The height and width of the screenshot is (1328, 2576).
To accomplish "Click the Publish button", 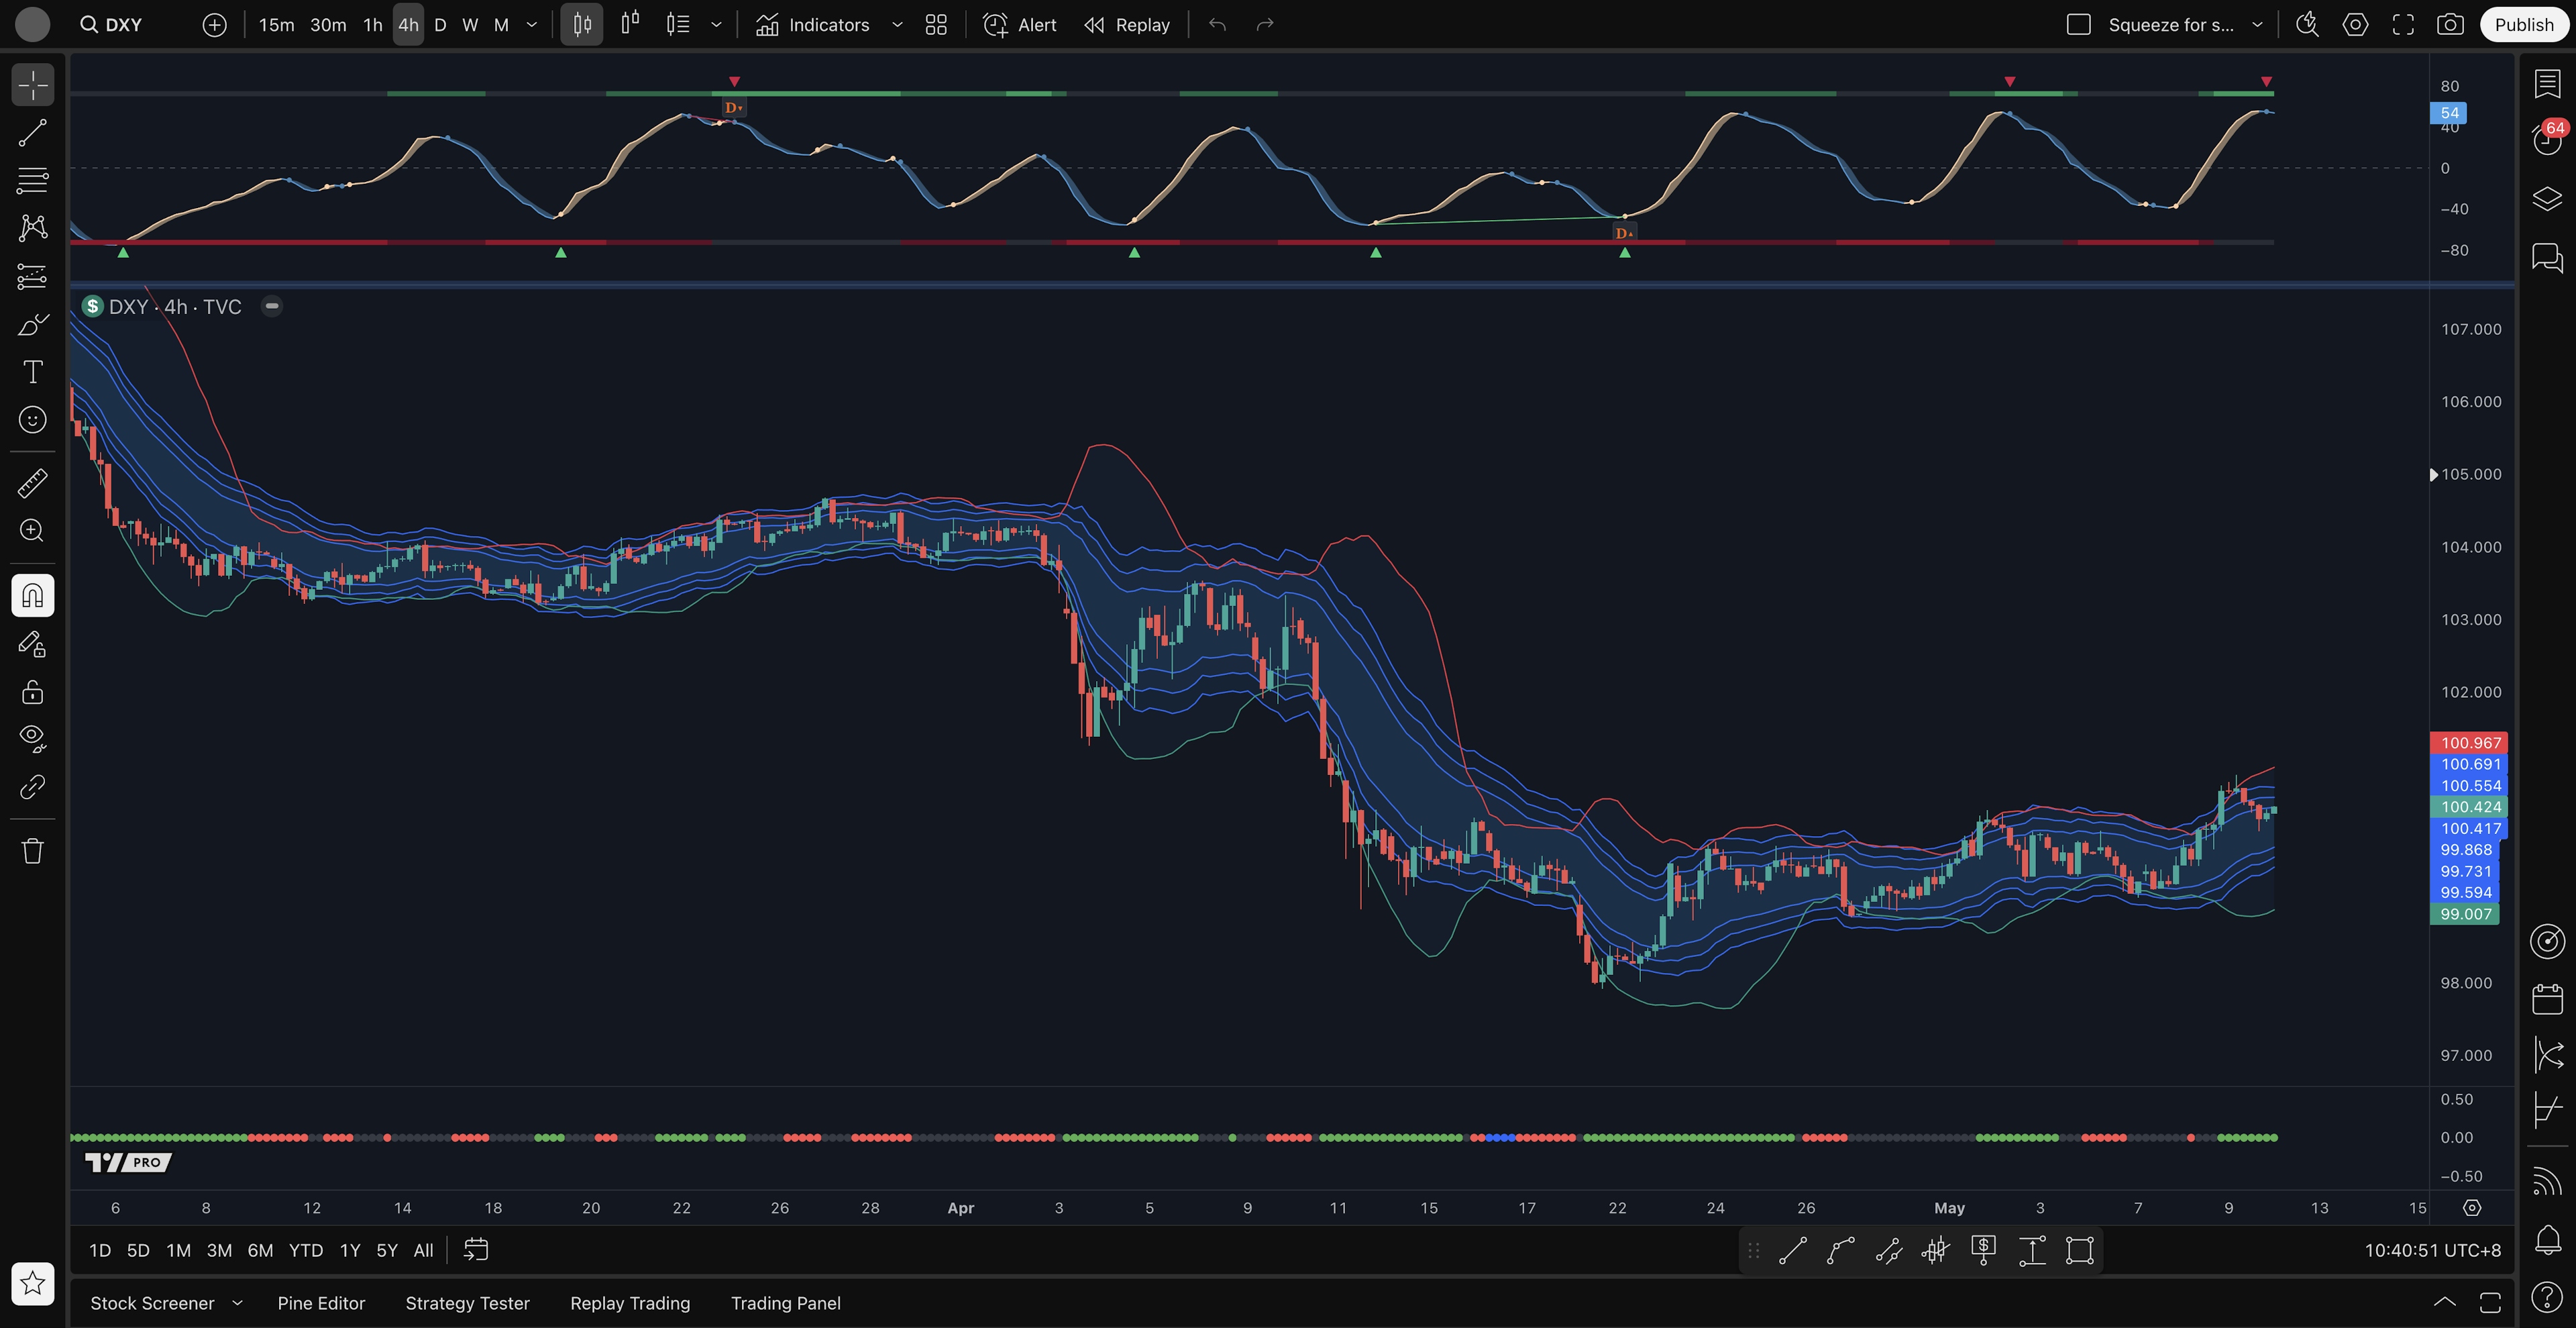I will coord(2523,25).
